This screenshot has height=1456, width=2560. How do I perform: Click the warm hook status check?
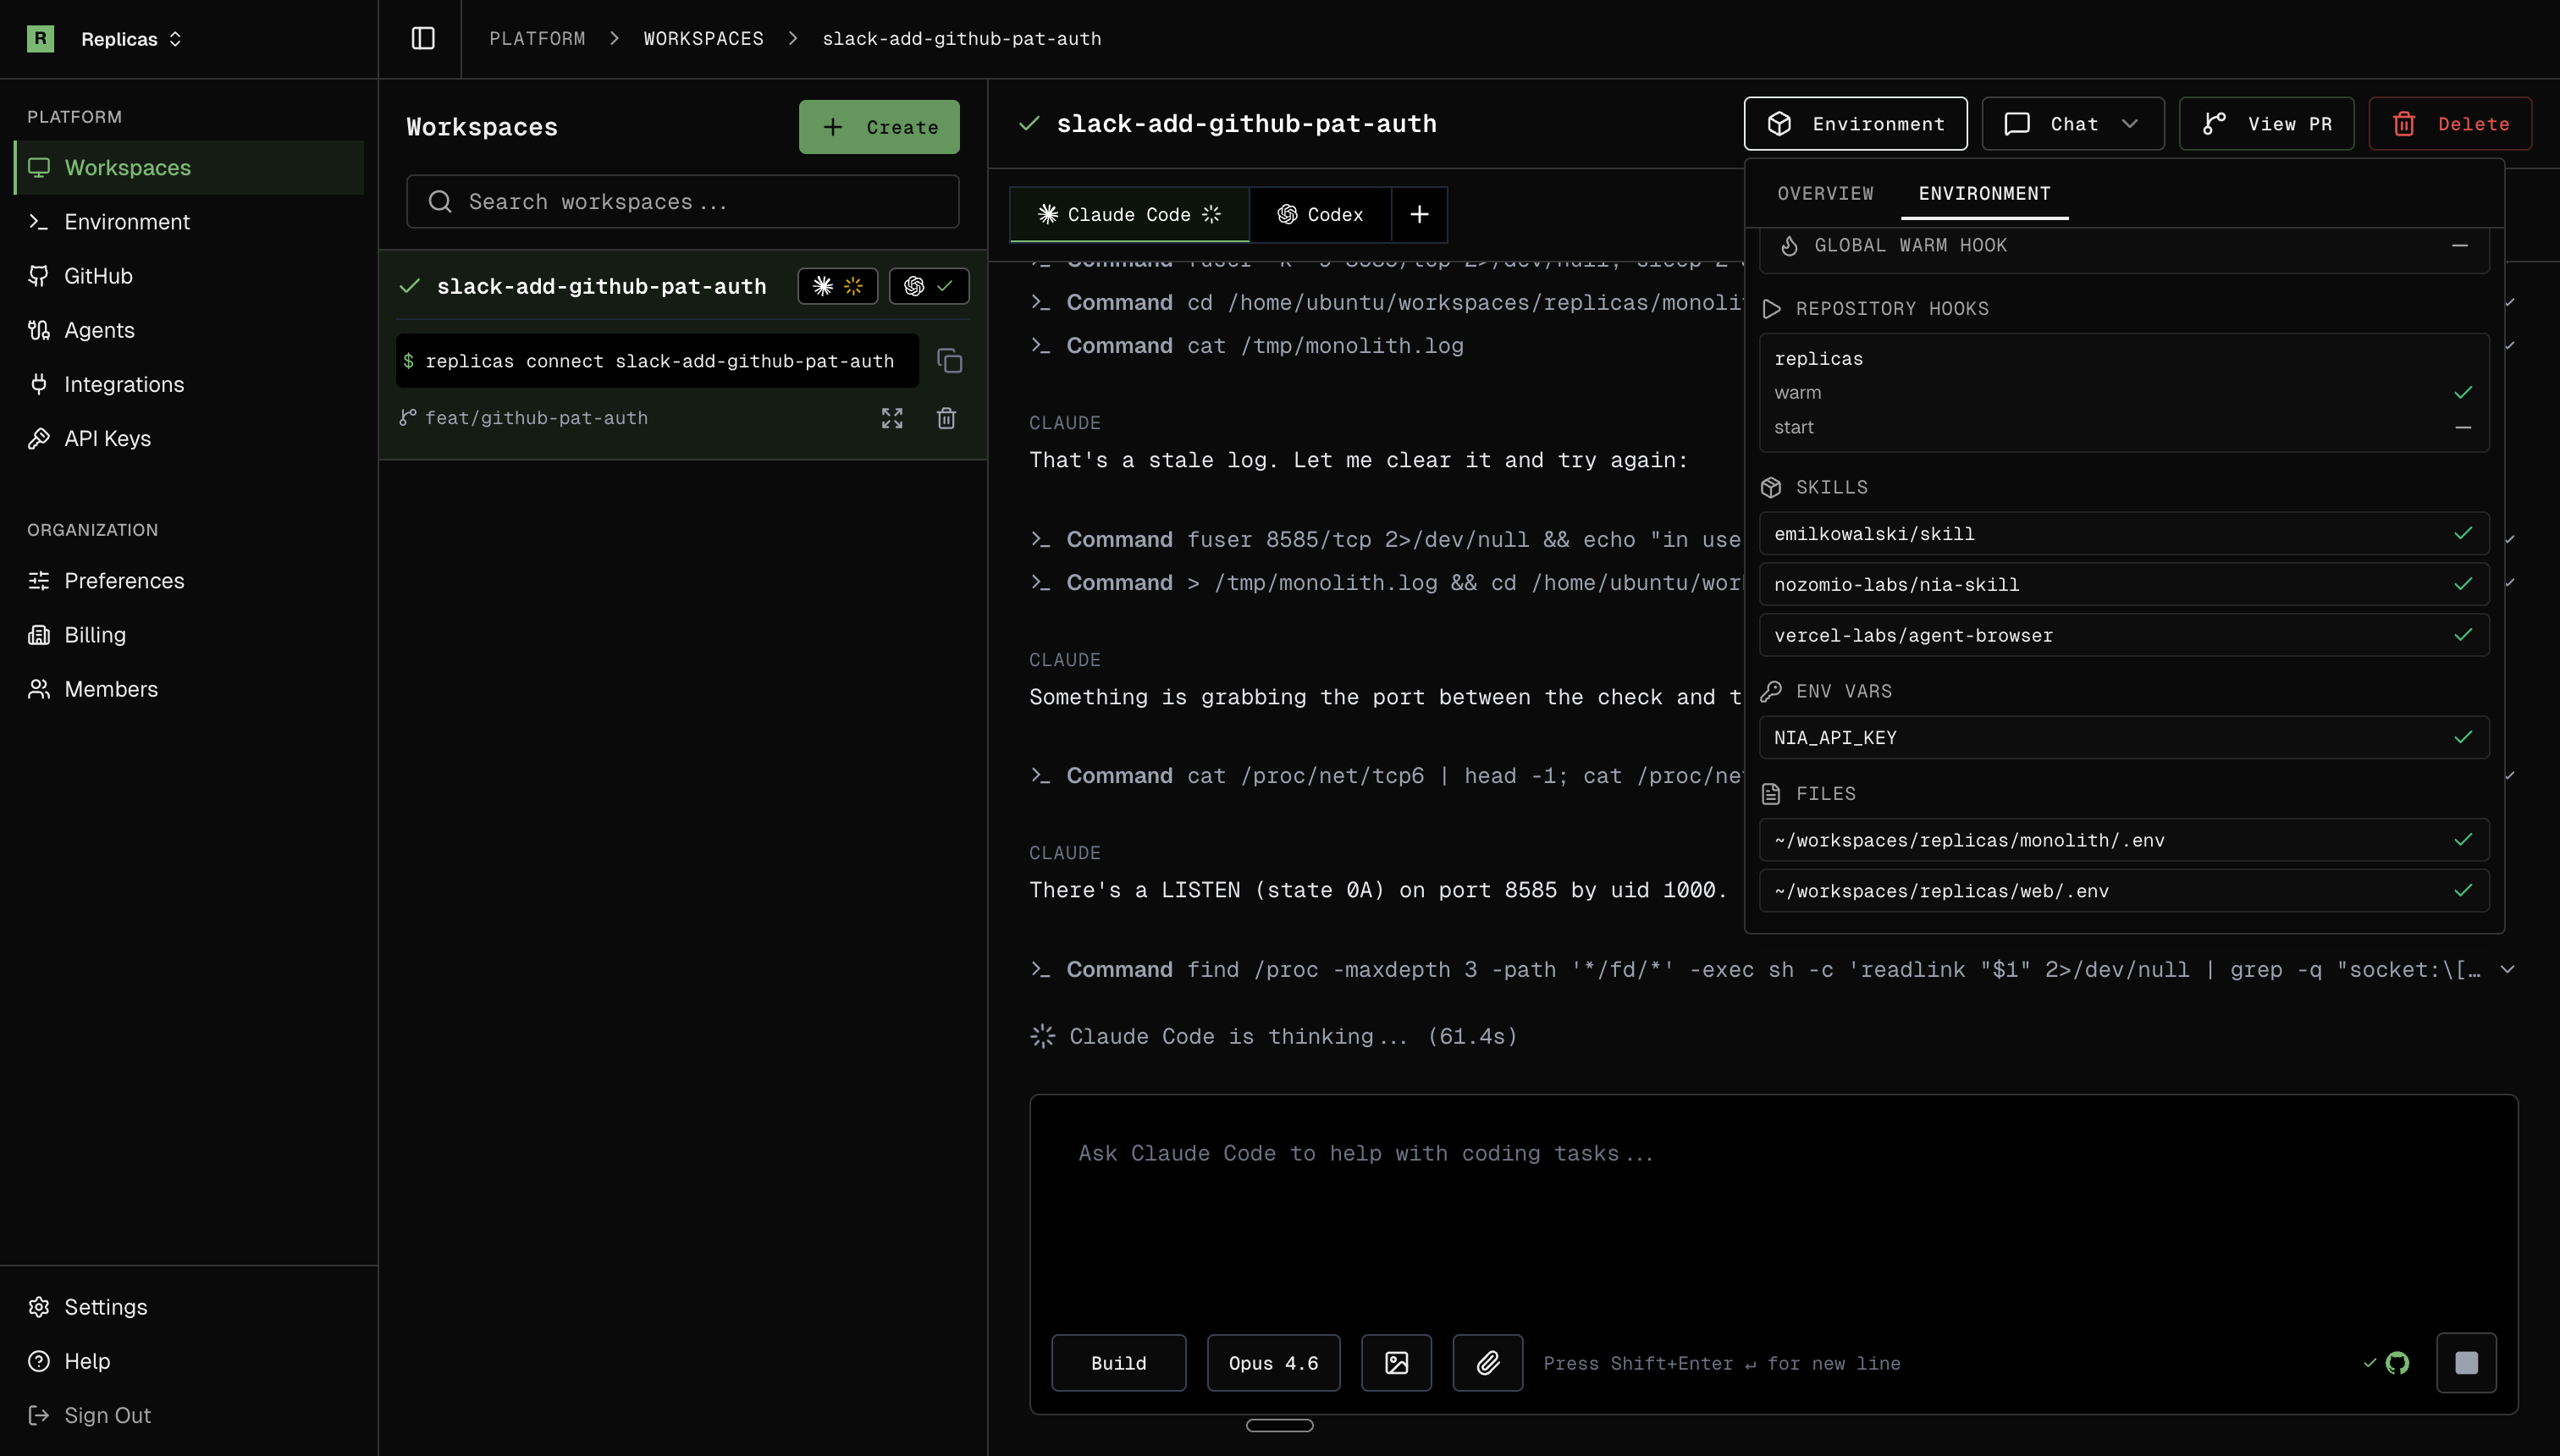tap(2463, 392)
